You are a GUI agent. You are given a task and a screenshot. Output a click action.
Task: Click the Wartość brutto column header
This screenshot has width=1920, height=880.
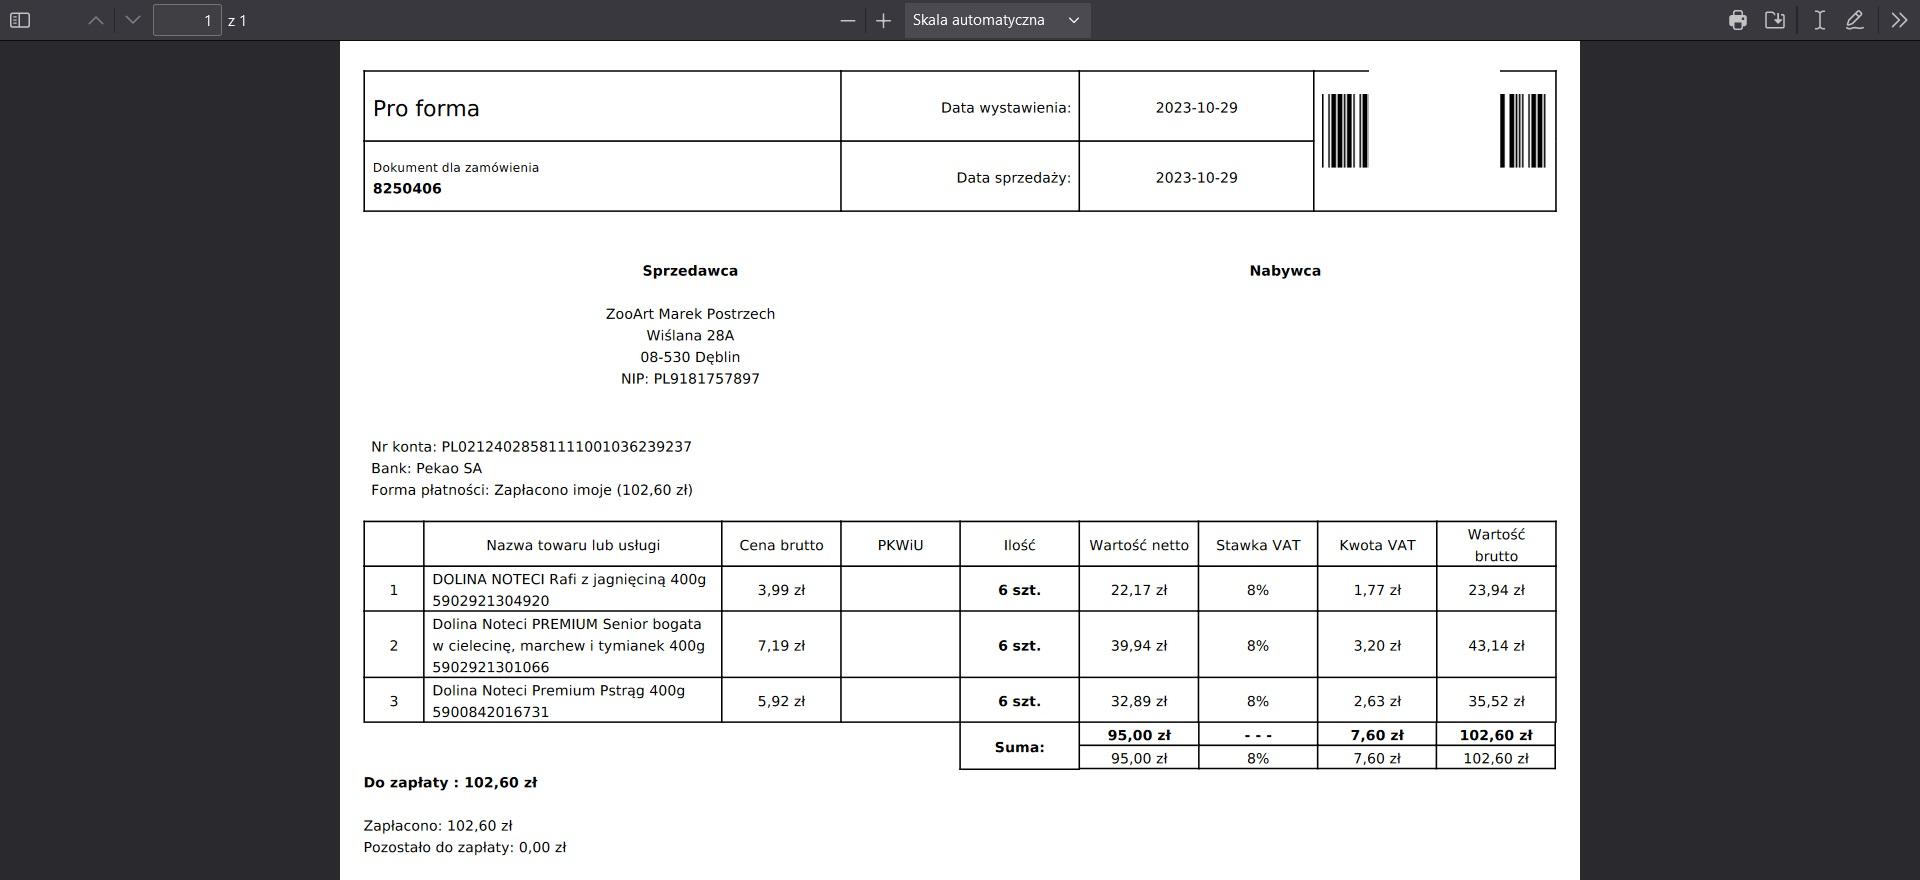(1496, 545)
